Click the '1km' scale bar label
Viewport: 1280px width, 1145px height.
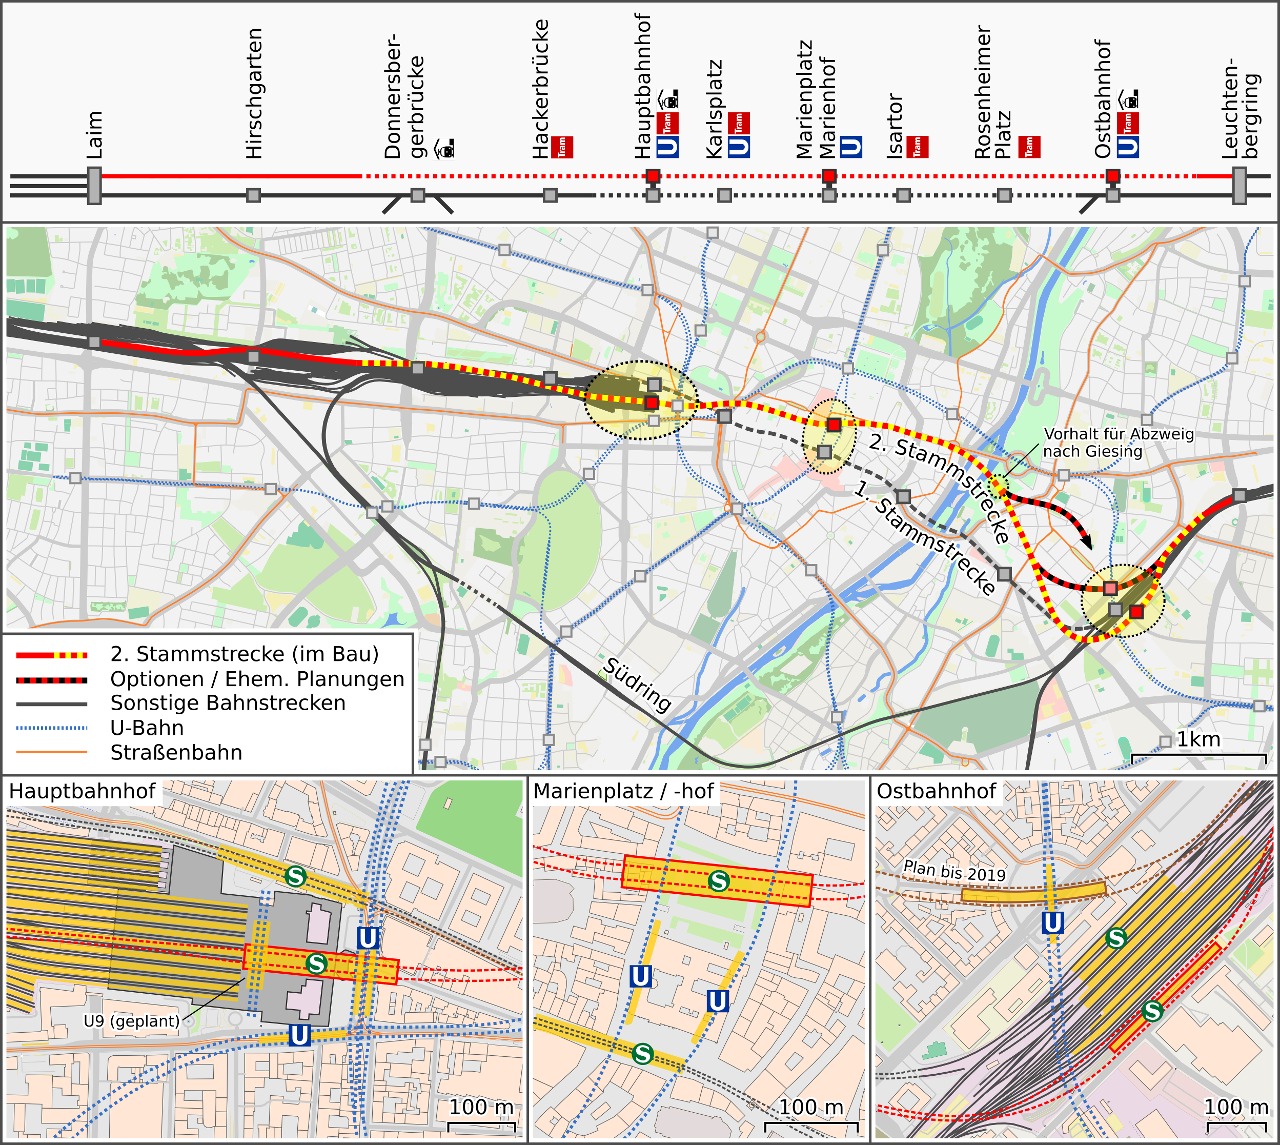(x=1198, y=739)
